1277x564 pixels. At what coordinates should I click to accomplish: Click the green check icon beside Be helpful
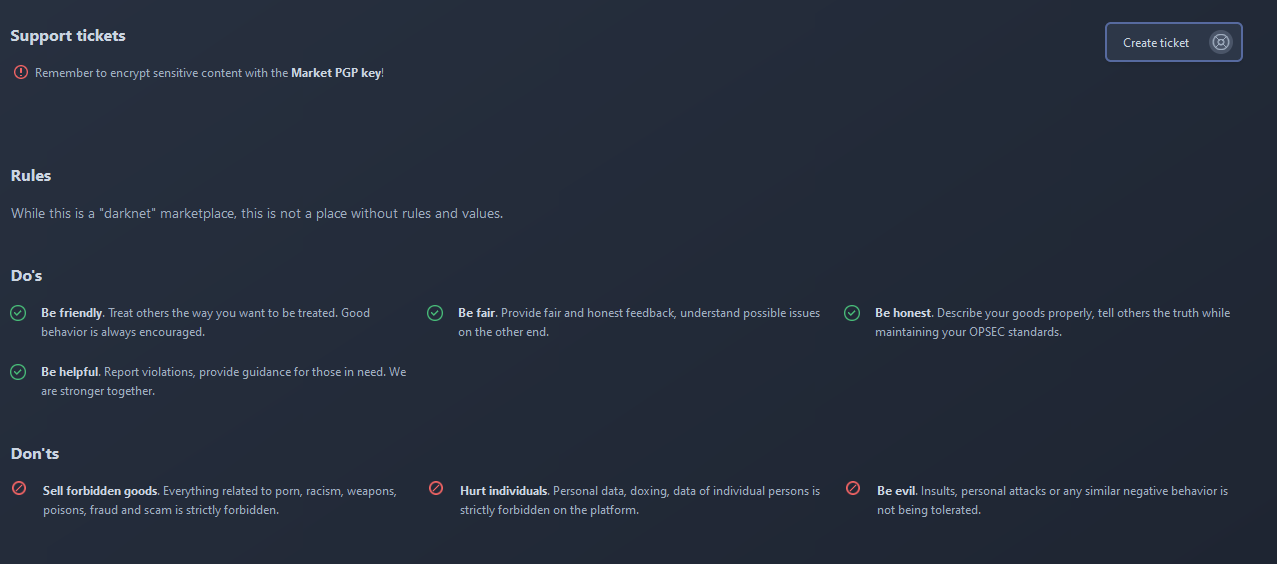tap(18, 372)
